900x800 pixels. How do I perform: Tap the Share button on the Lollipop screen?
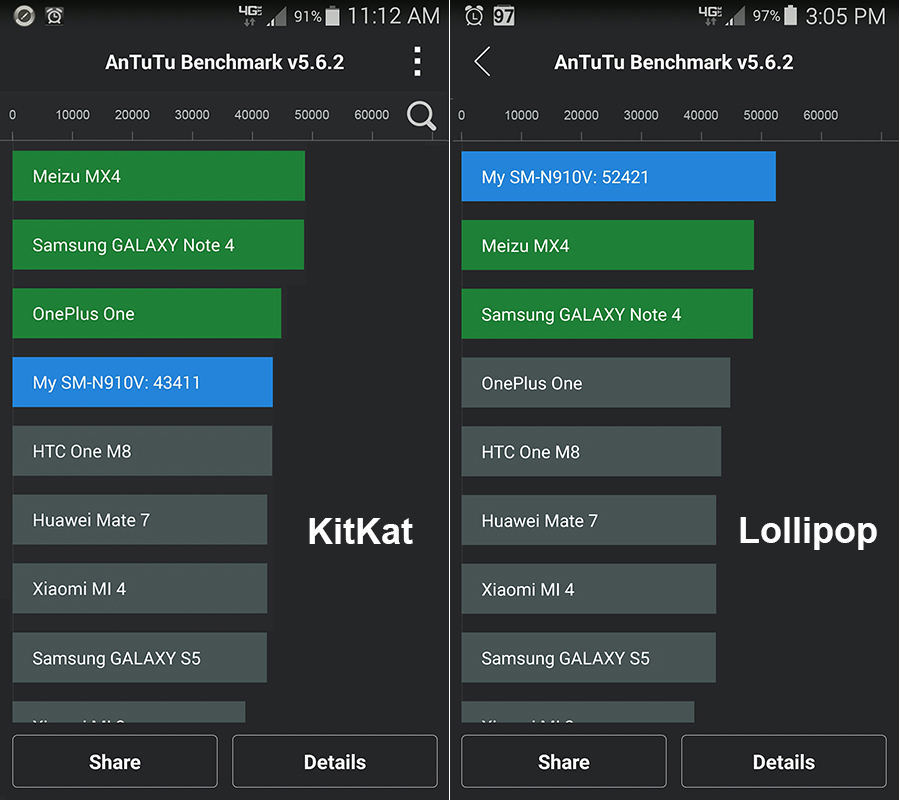tap(564, 762)
